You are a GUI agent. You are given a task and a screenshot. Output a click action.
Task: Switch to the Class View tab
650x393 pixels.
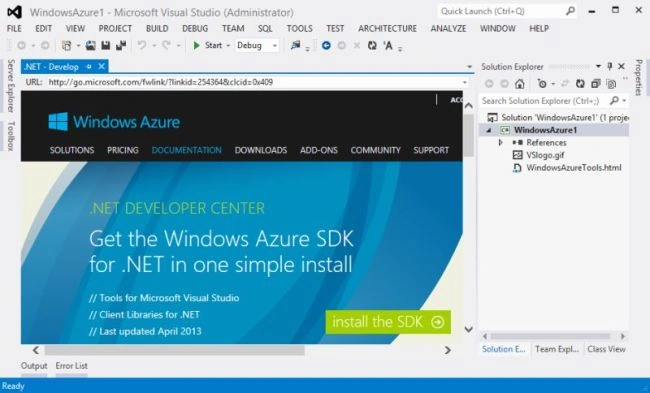(606, 349)
